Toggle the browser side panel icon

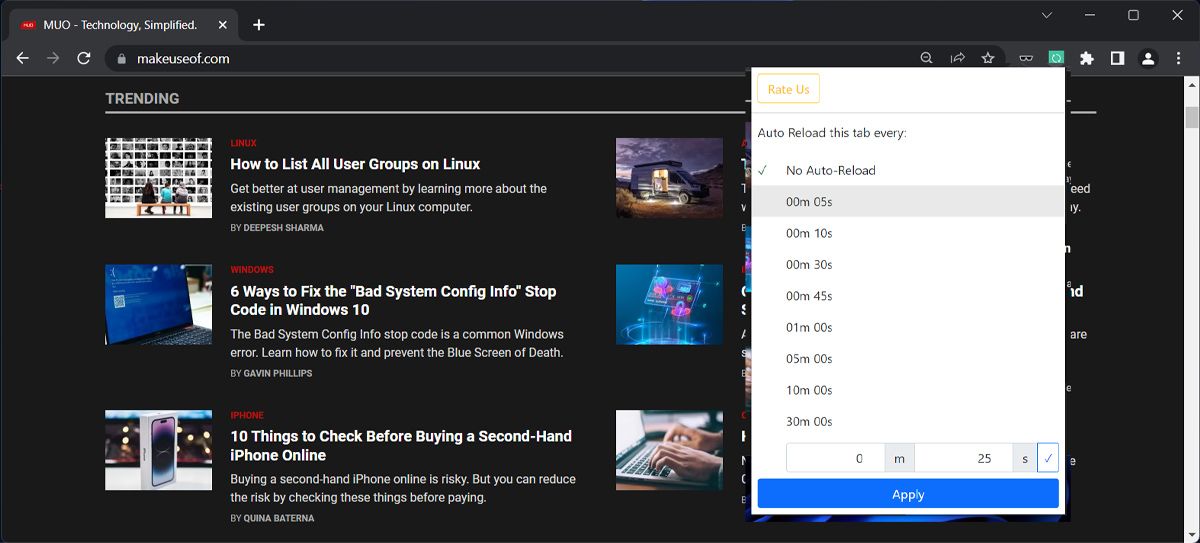point(1117,58)
